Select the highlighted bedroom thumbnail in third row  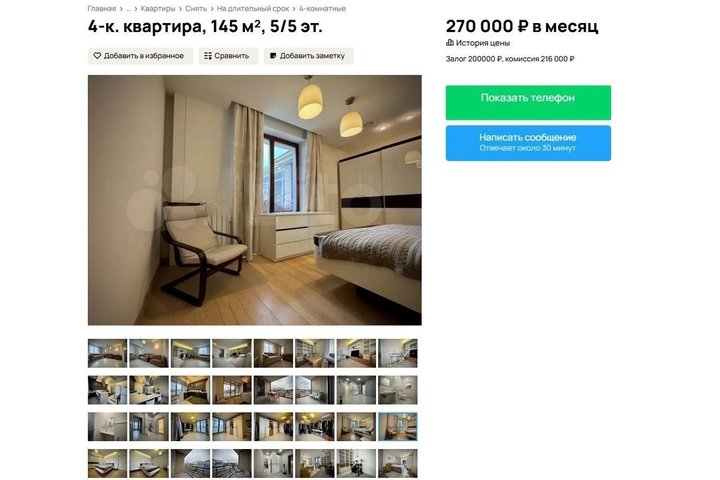click(398, 426)
